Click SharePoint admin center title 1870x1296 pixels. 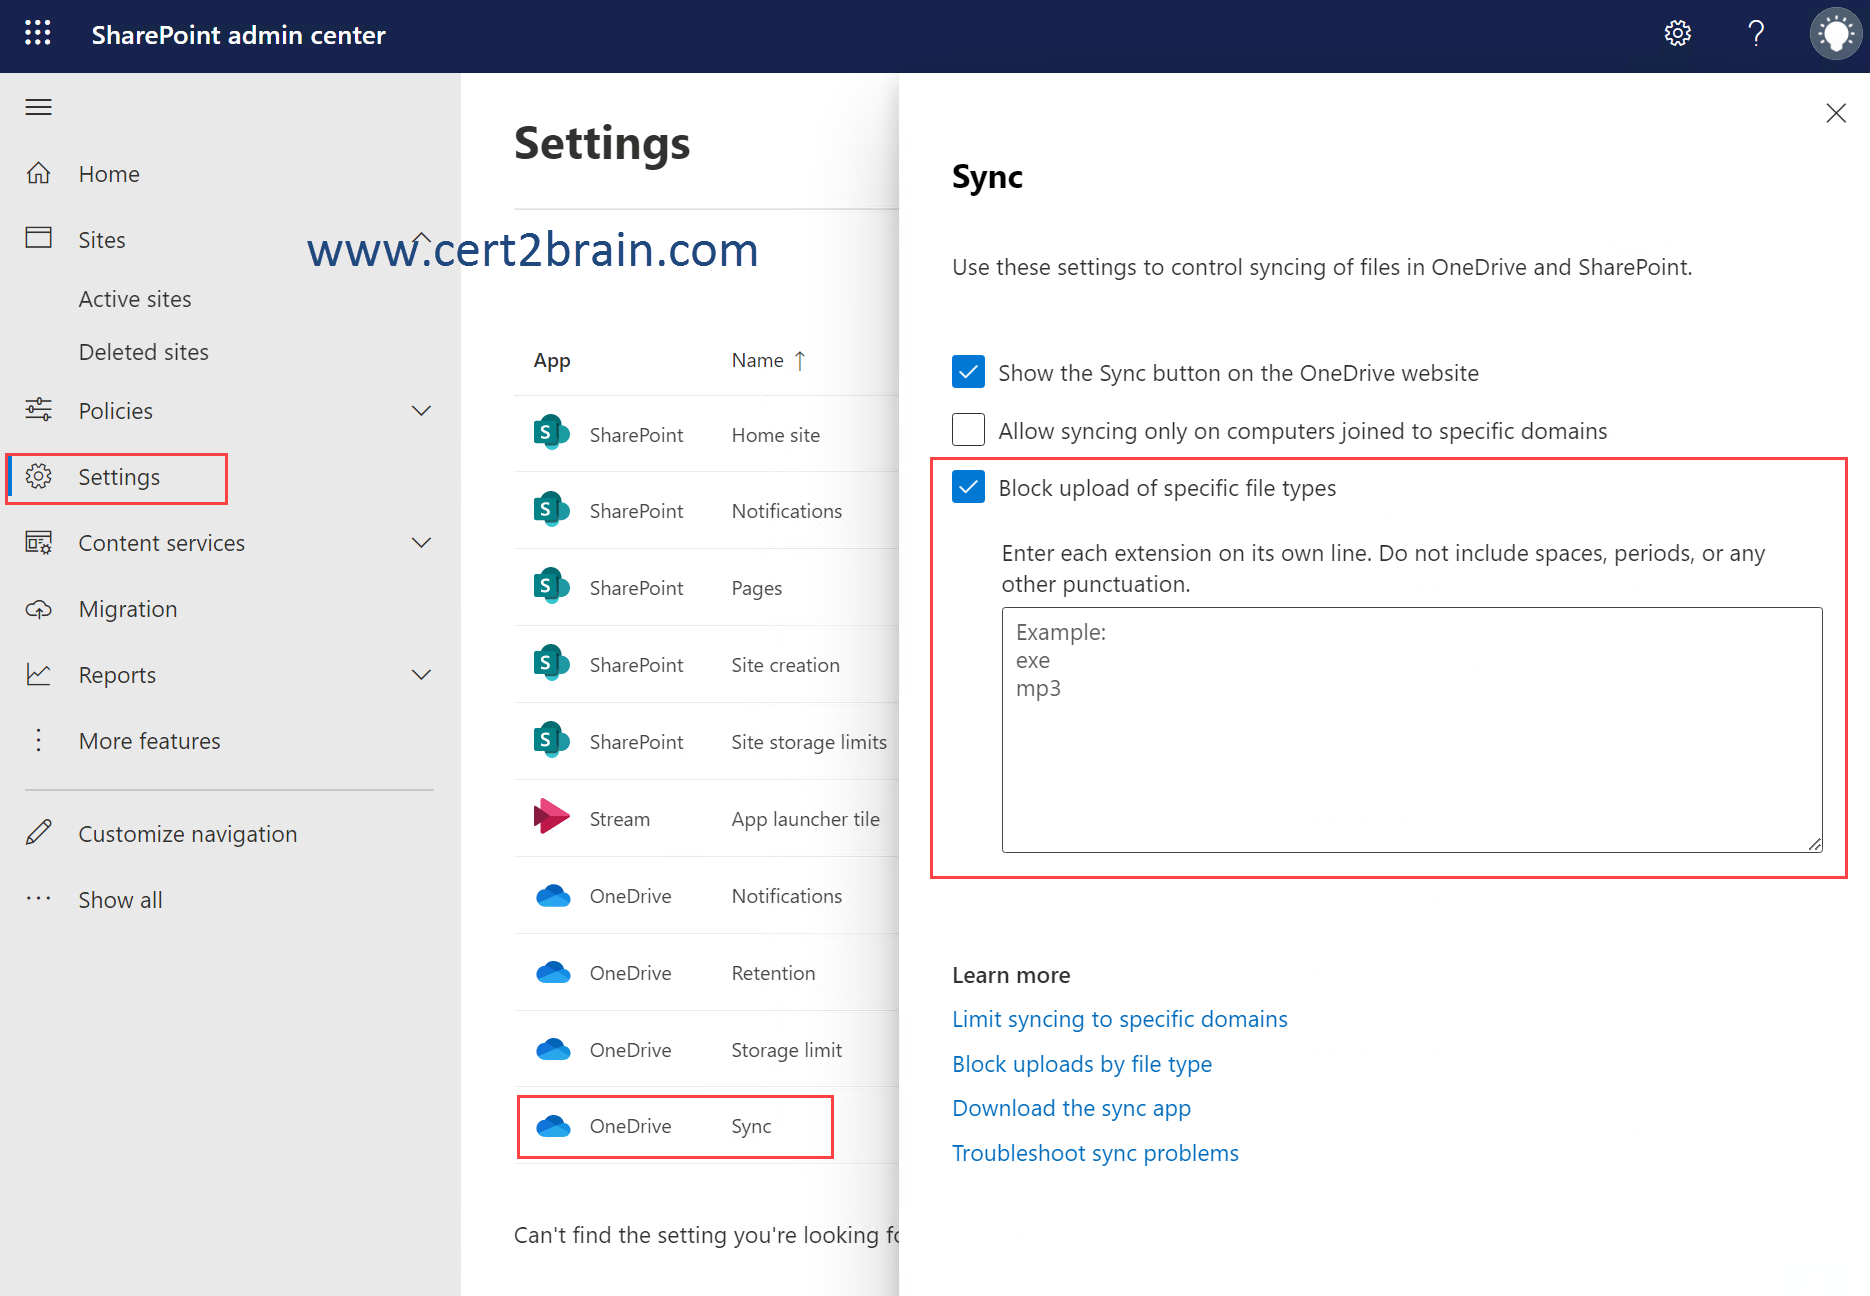[238, 35]
